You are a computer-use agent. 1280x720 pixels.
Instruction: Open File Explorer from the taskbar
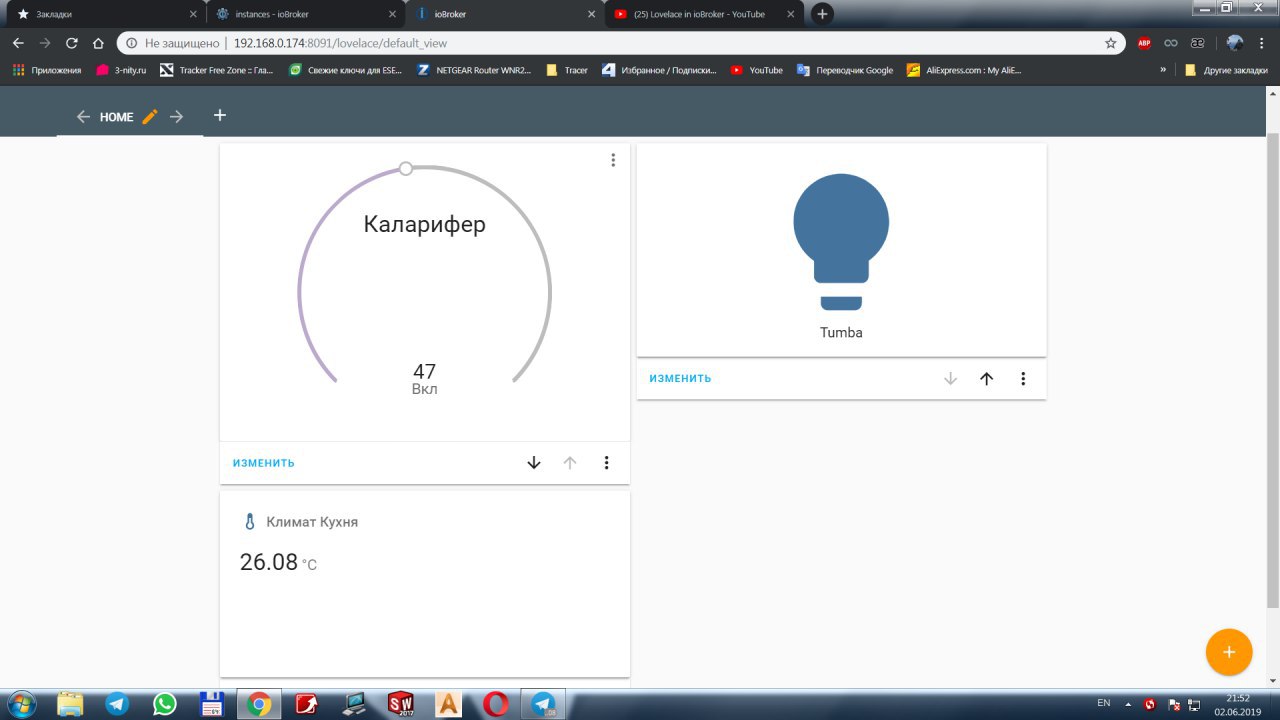70,704
